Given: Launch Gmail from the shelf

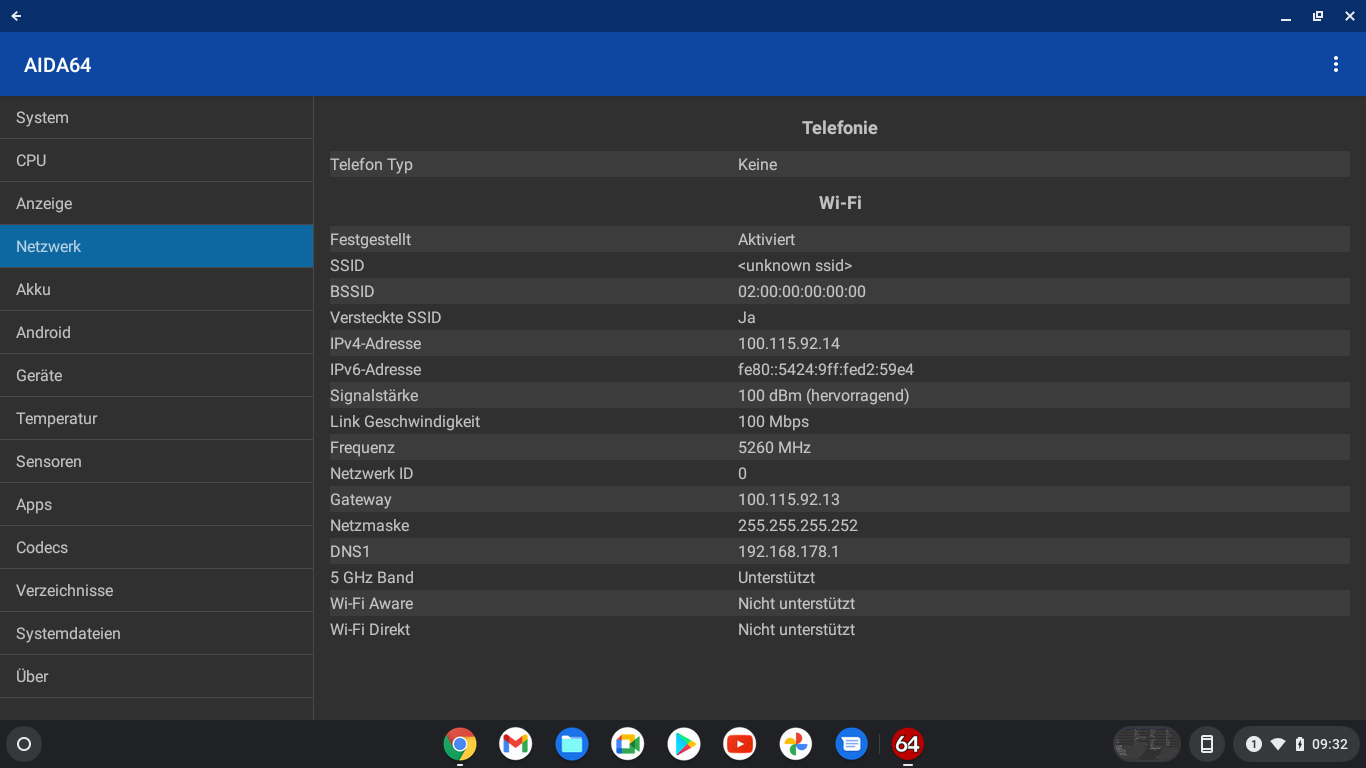Looking at the screenshot, I should click(x=516, y=744).
